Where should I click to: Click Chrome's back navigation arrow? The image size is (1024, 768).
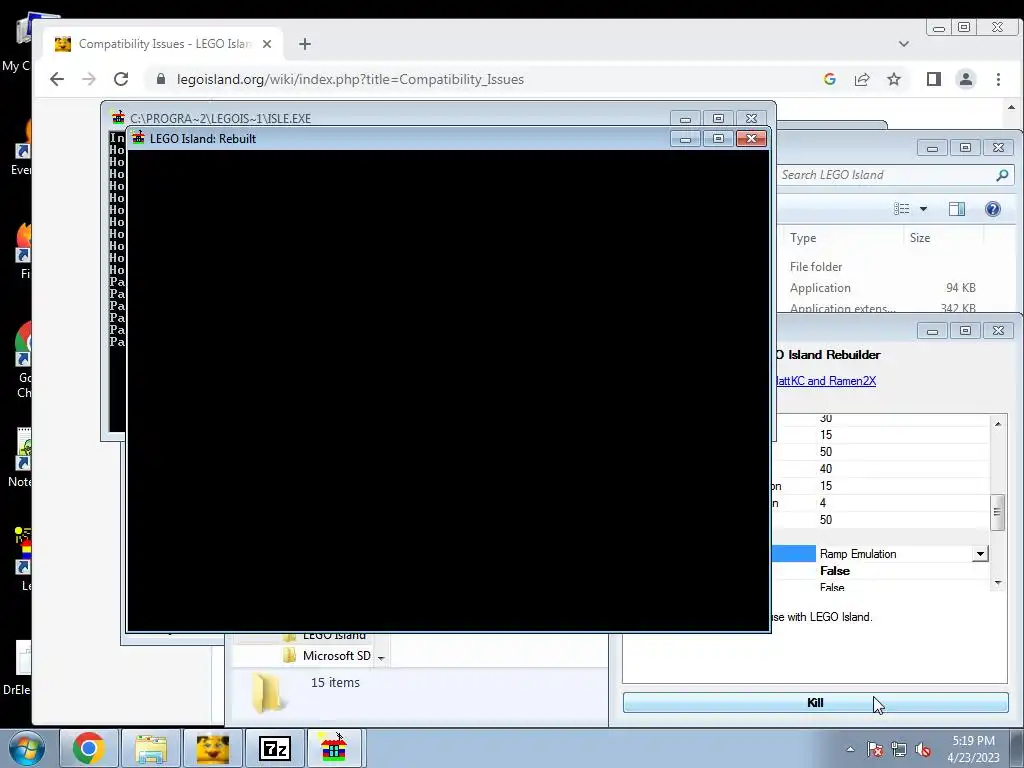click(x=57, y=79)
